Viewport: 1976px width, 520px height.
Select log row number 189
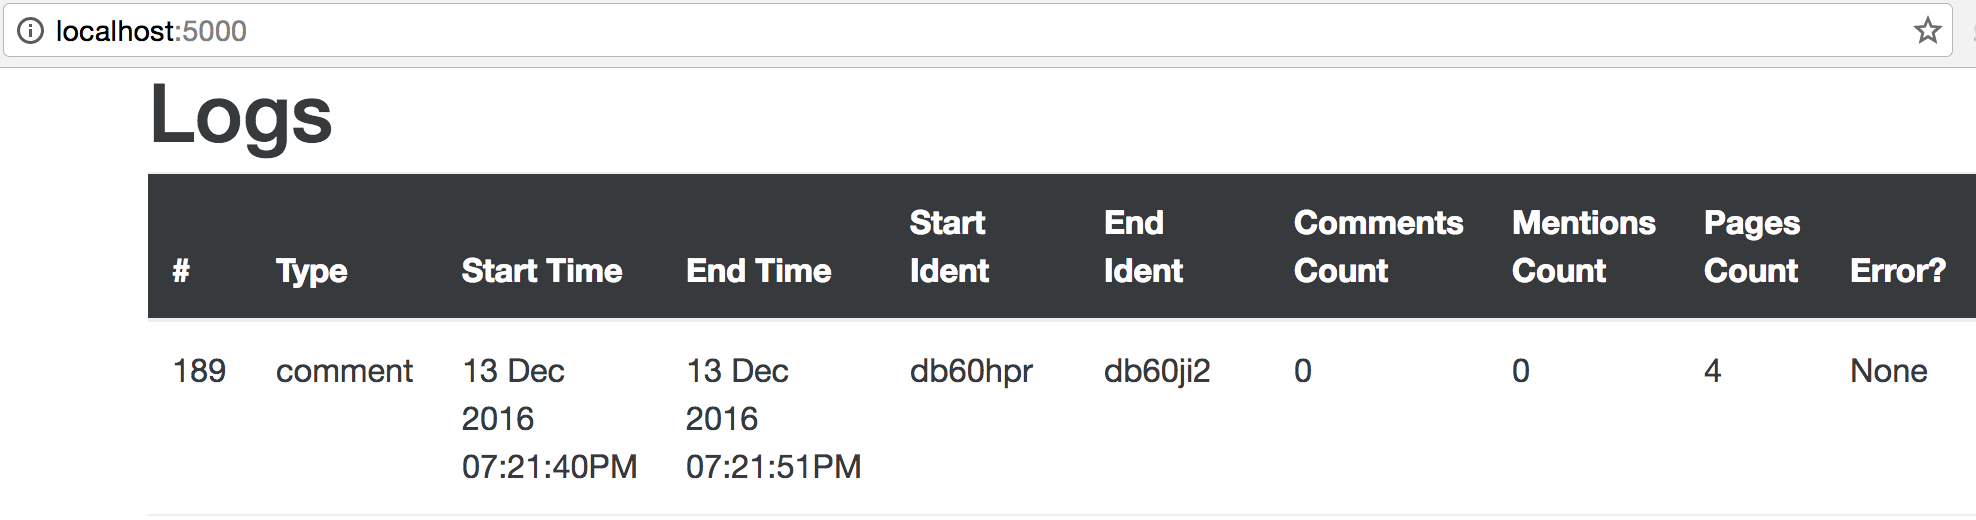(x=199, y=371)
